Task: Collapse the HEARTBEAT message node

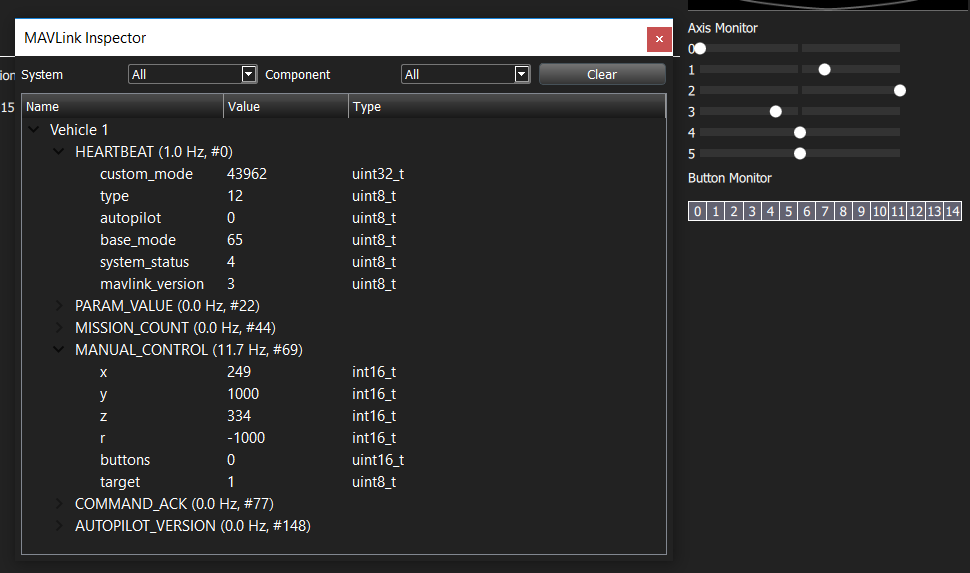Action: [59, 152]
